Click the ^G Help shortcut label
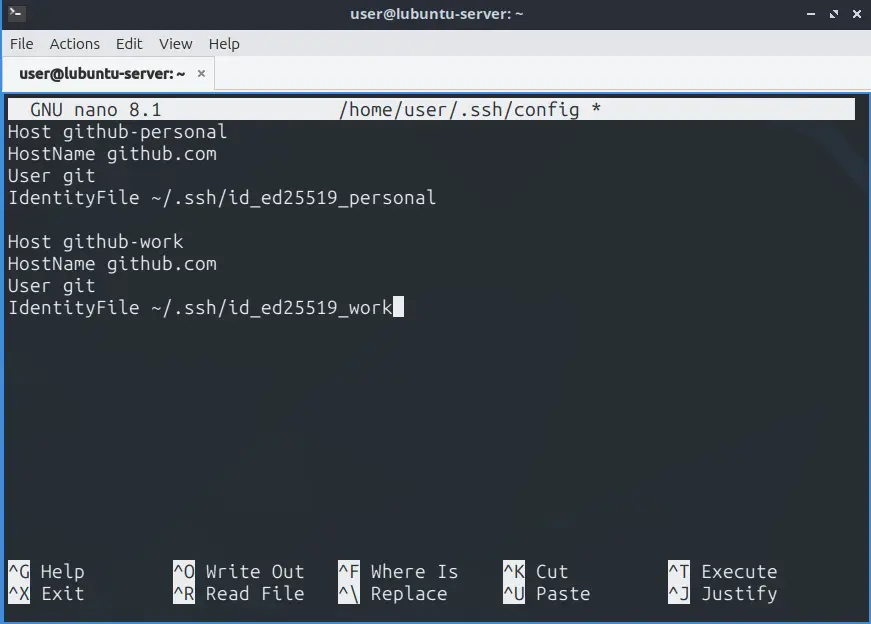The width and height of the screenshot is (871, 624). [x=46, y=572]
